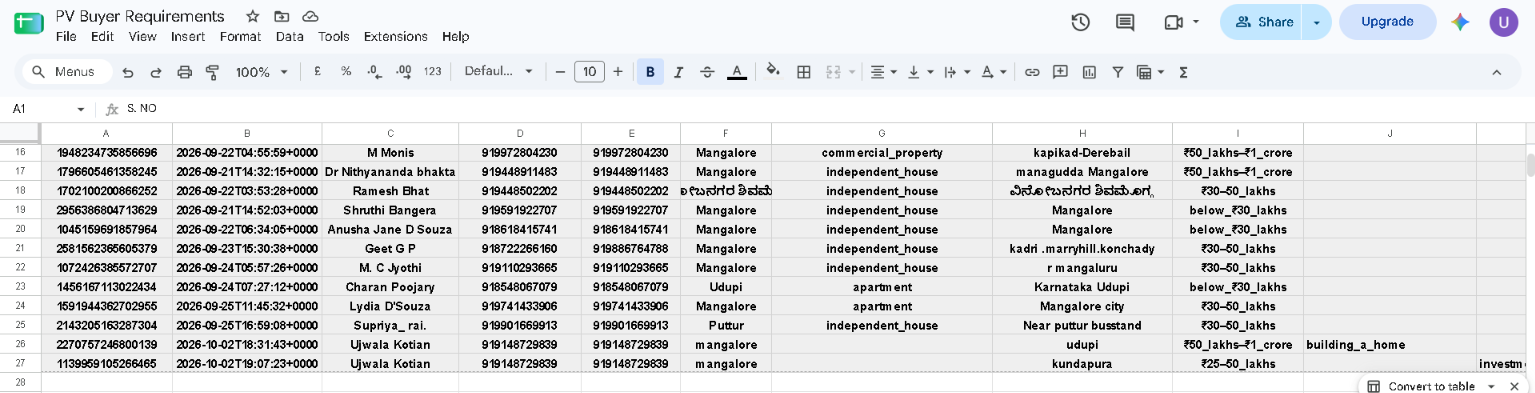
Task: Open the name box dropdown arrow
Action: click(82, 108)
